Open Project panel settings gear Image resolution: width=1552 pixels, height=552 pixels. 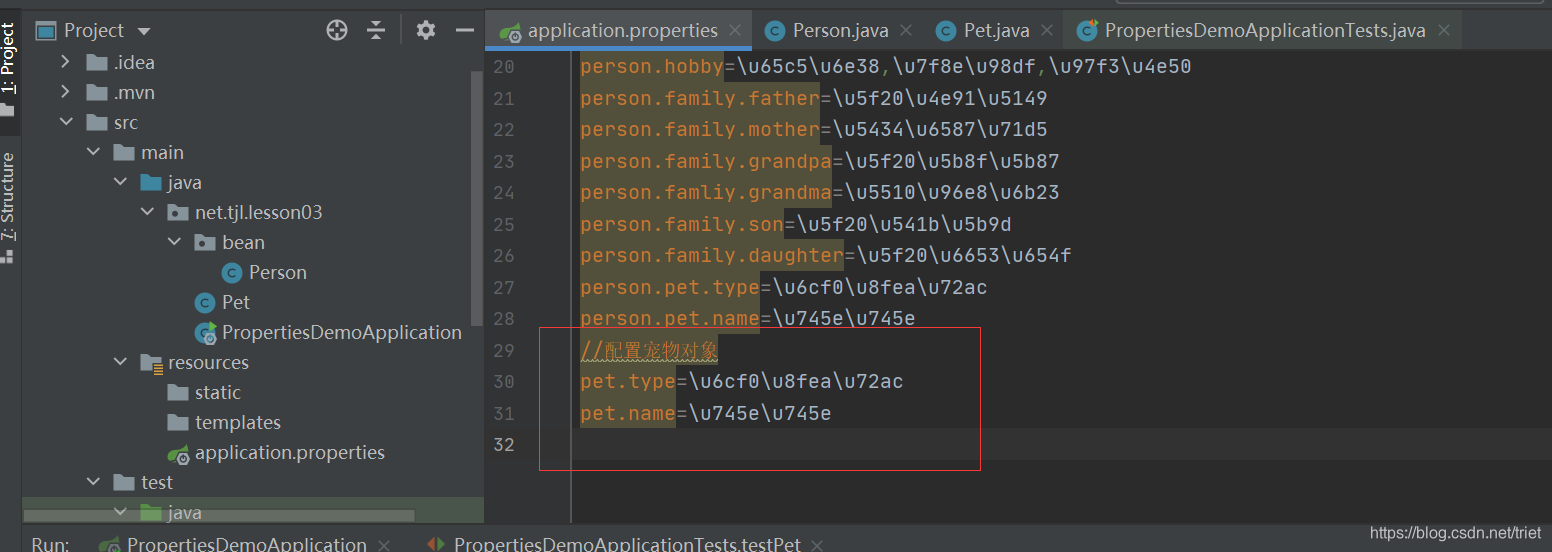(426, 30)
